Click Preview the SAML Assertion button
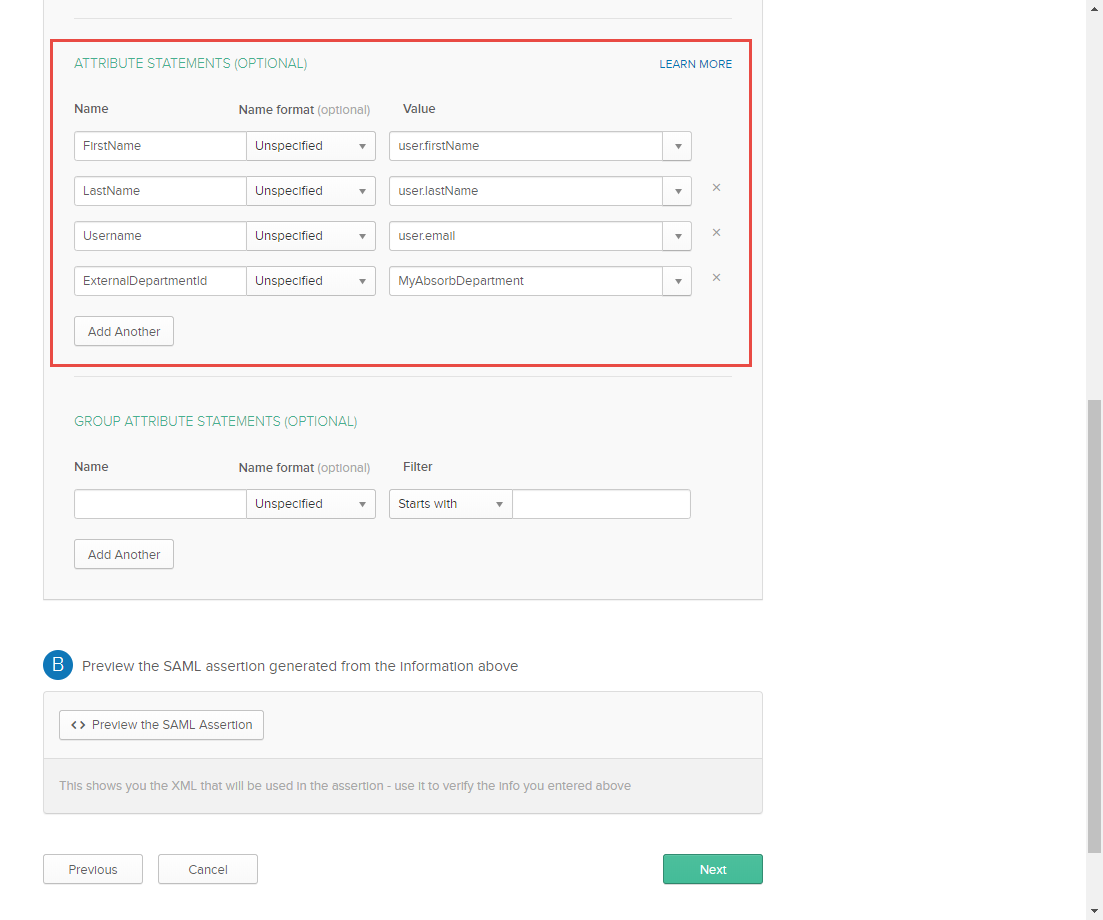This screenshot has height=920, width=1103. pos(161,725)
